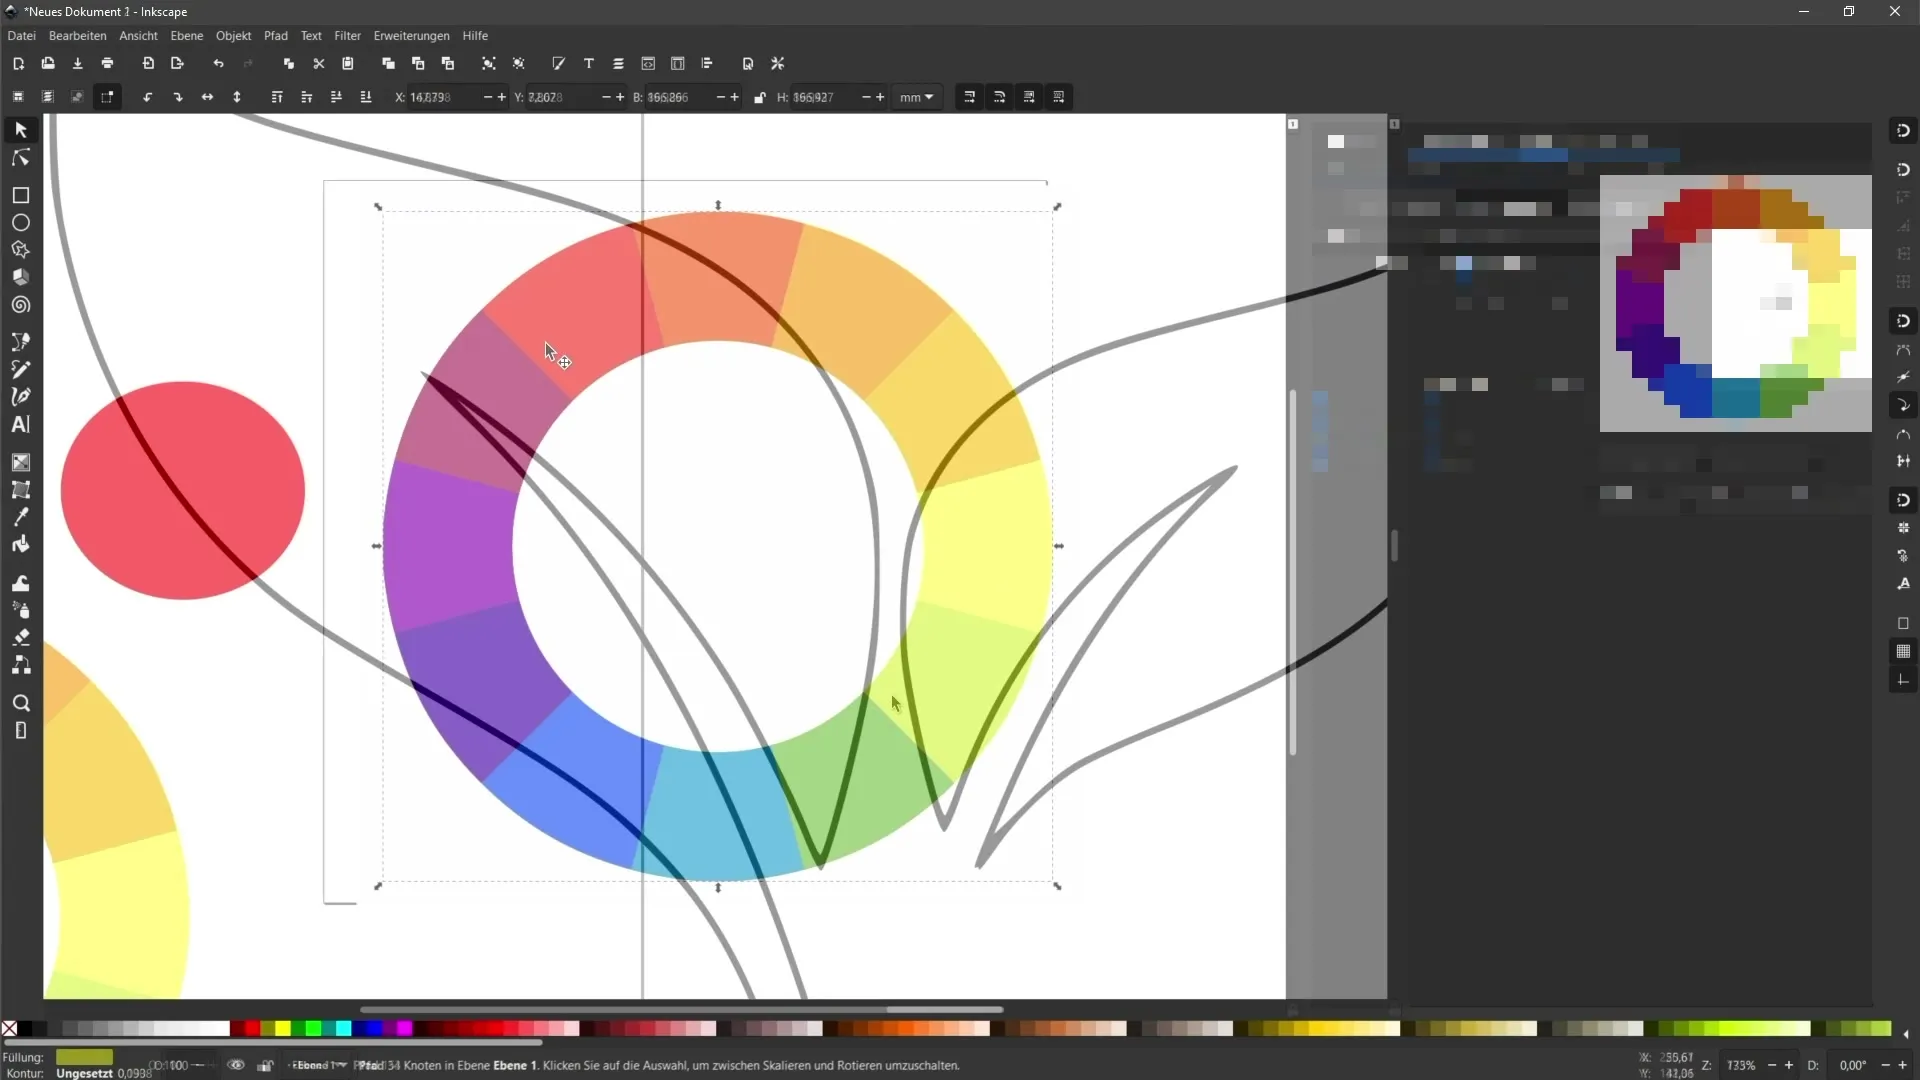Lower selection to bottom

pos(366,97)
